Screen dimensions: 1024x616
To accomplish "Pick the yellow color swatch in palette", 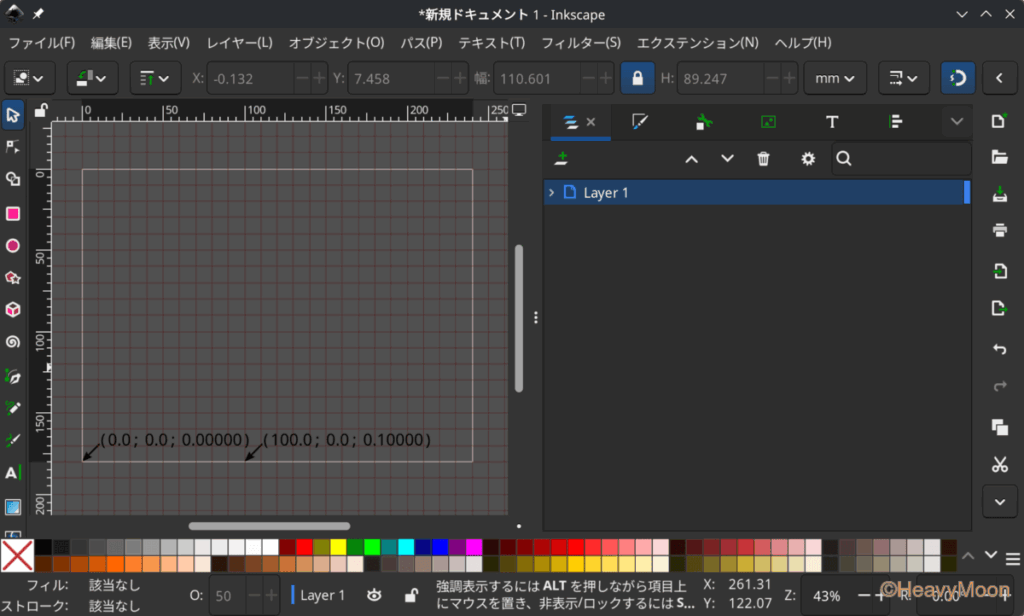I will [338, 547].
